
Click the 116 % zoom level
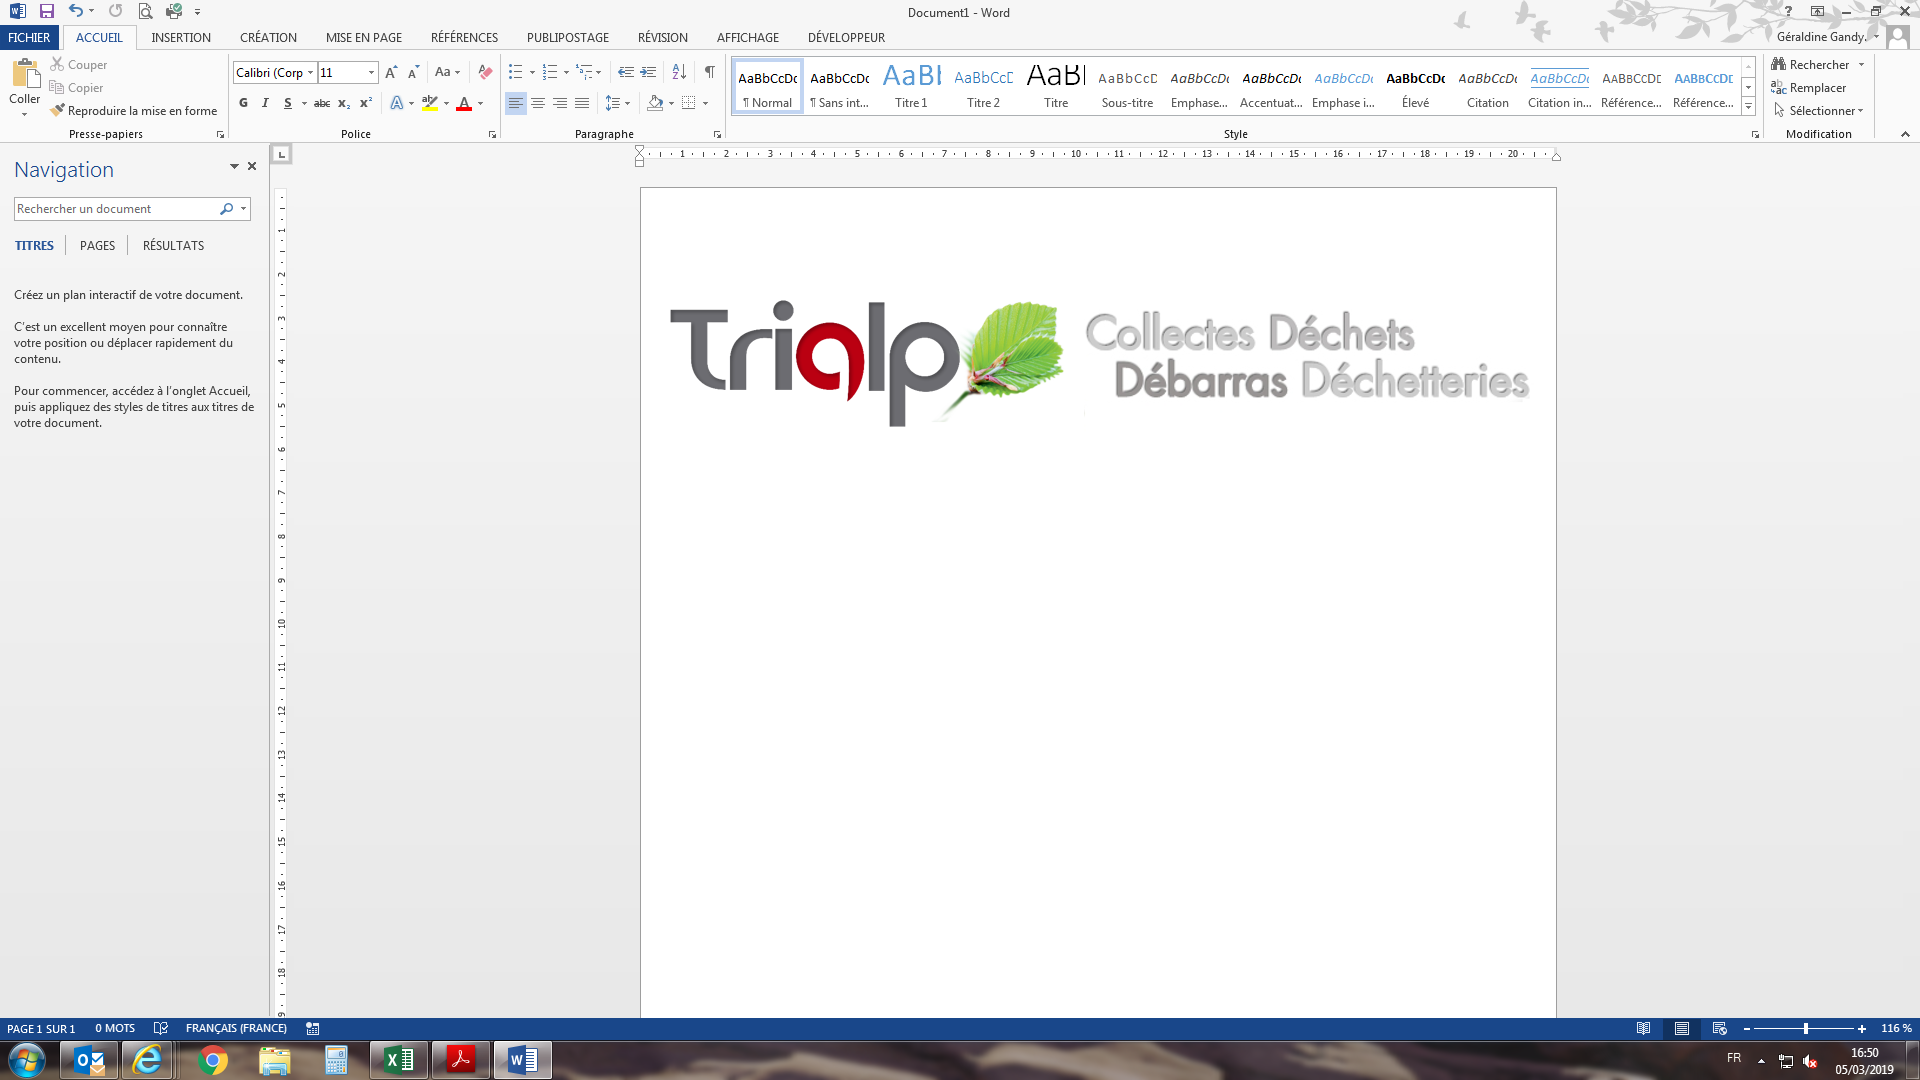coord(1896,1028)
